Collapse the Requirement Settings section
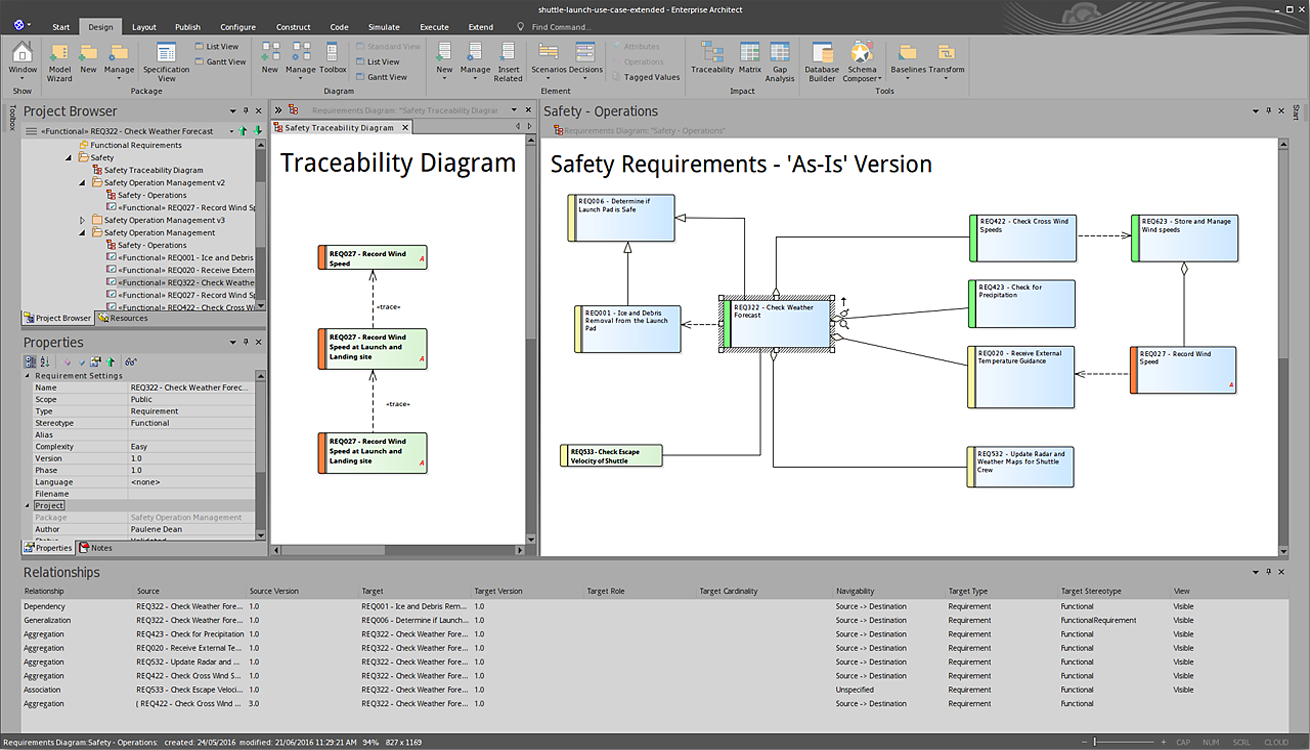 coord(27,376)
